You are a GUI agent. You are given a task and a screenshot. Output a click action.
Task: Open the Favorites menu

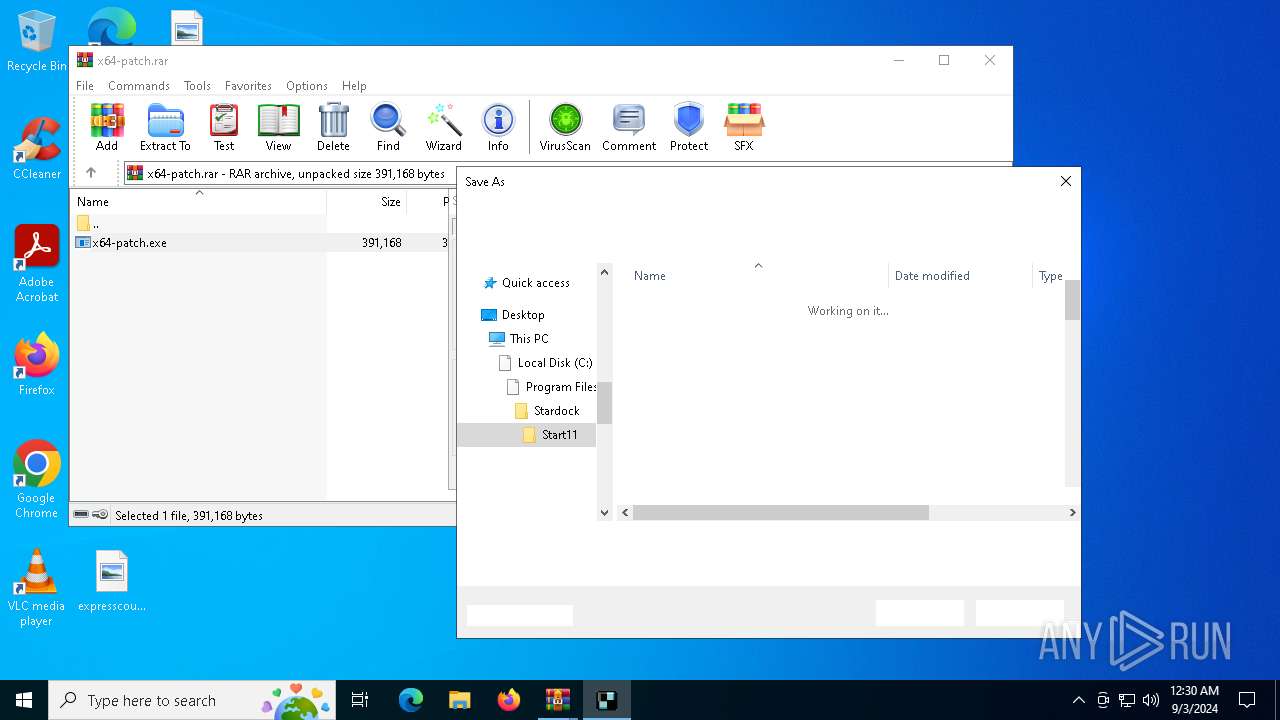click(248, 86)
